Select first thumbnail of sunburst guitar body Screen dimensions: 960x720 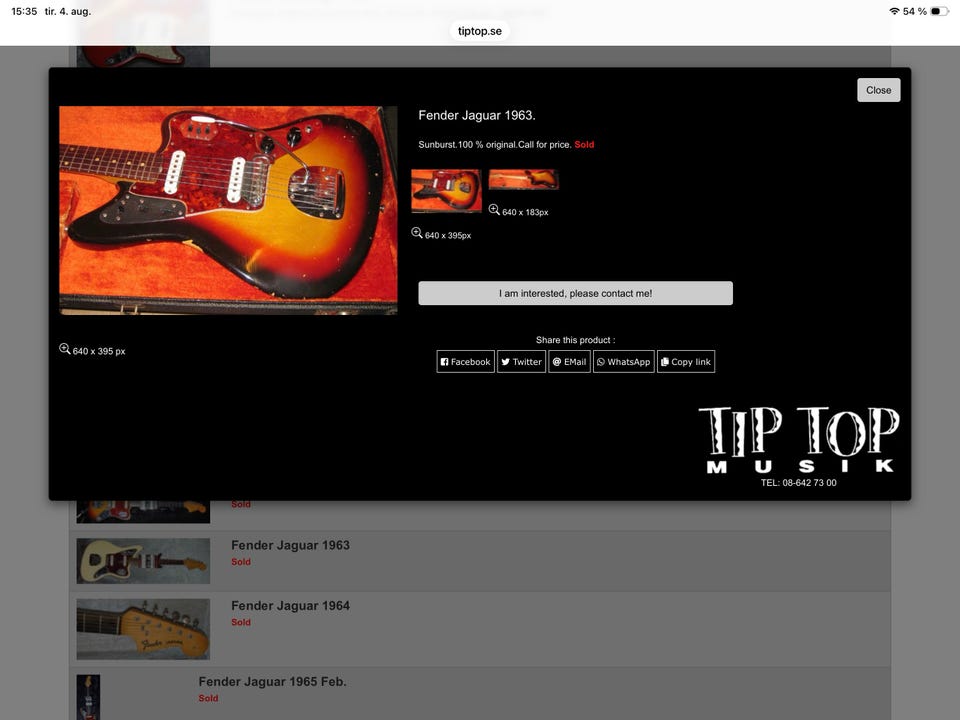pos(446,191)
